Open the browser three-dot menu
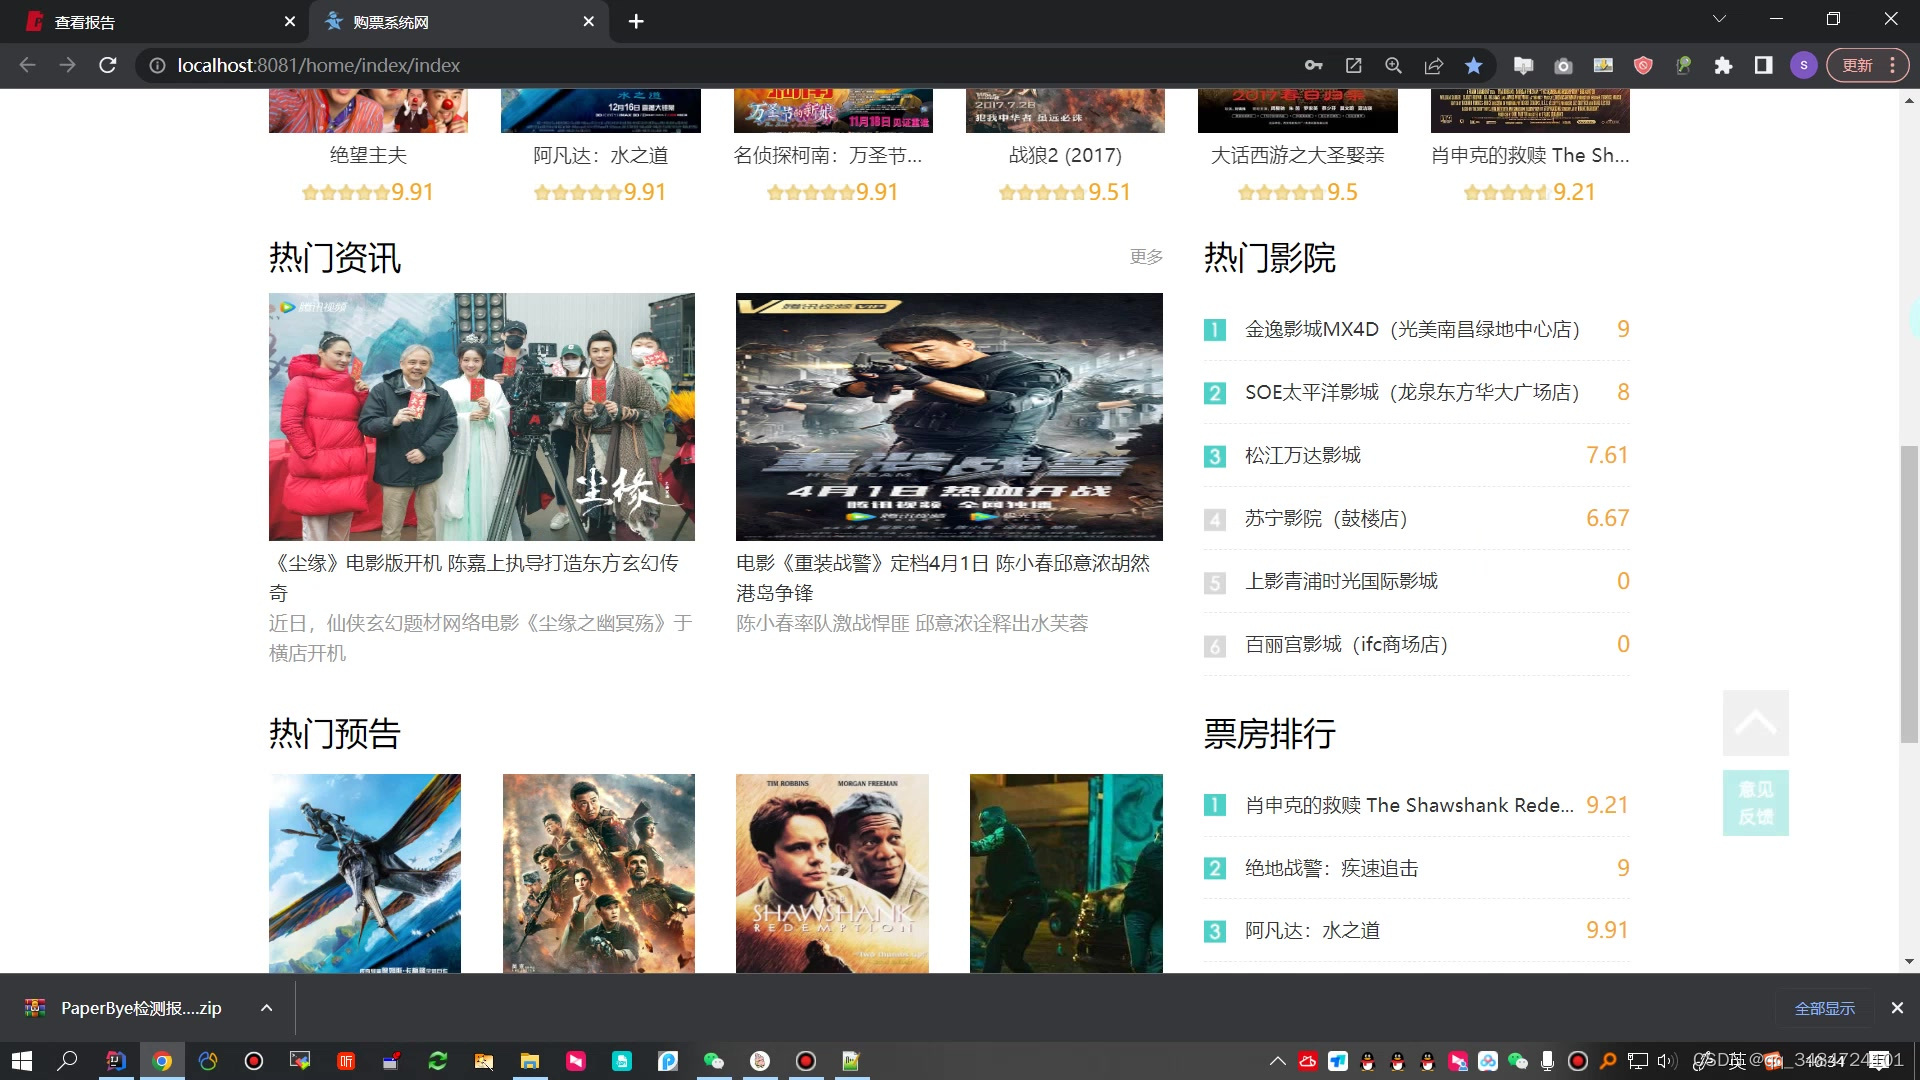 pyautogui.click(x=1893, y=65)
